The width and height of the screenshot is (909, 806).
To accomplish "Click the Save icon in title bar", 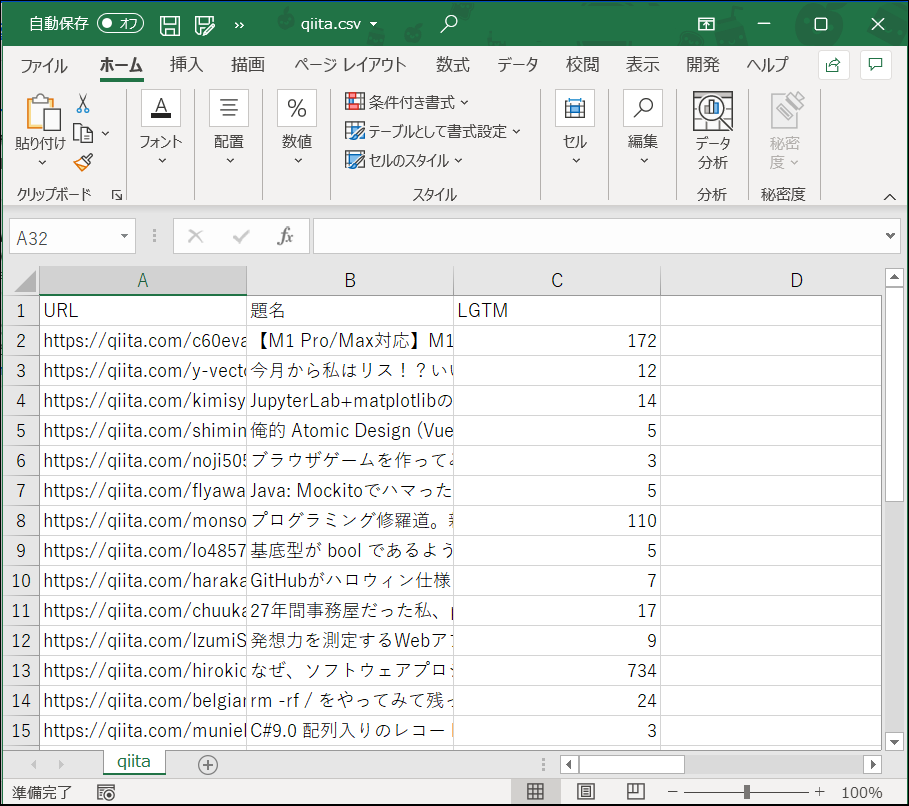I will coord(170,25).
